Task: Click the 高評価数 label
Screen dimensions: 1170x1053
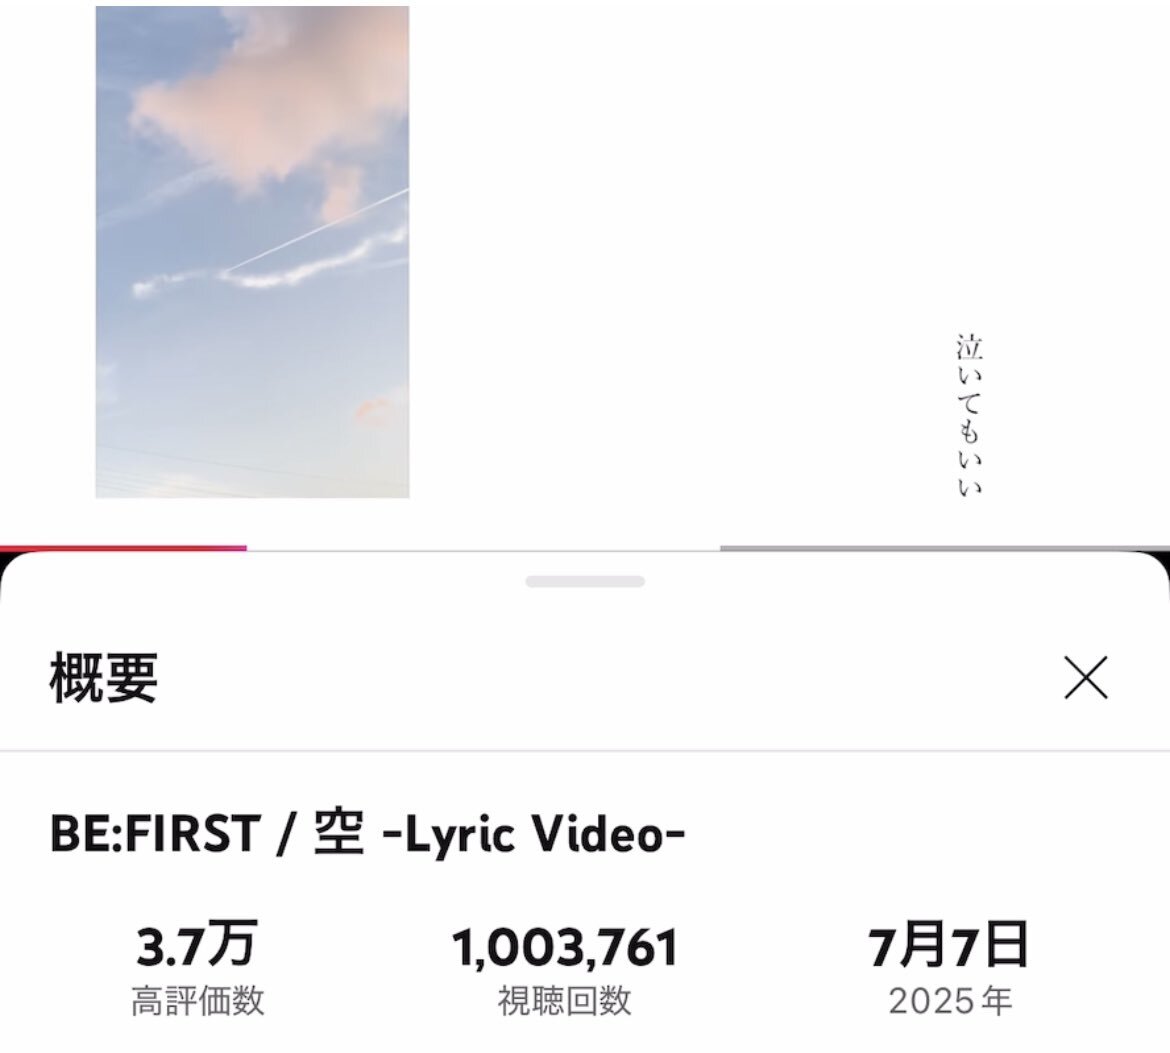Action: (198, 1001)
